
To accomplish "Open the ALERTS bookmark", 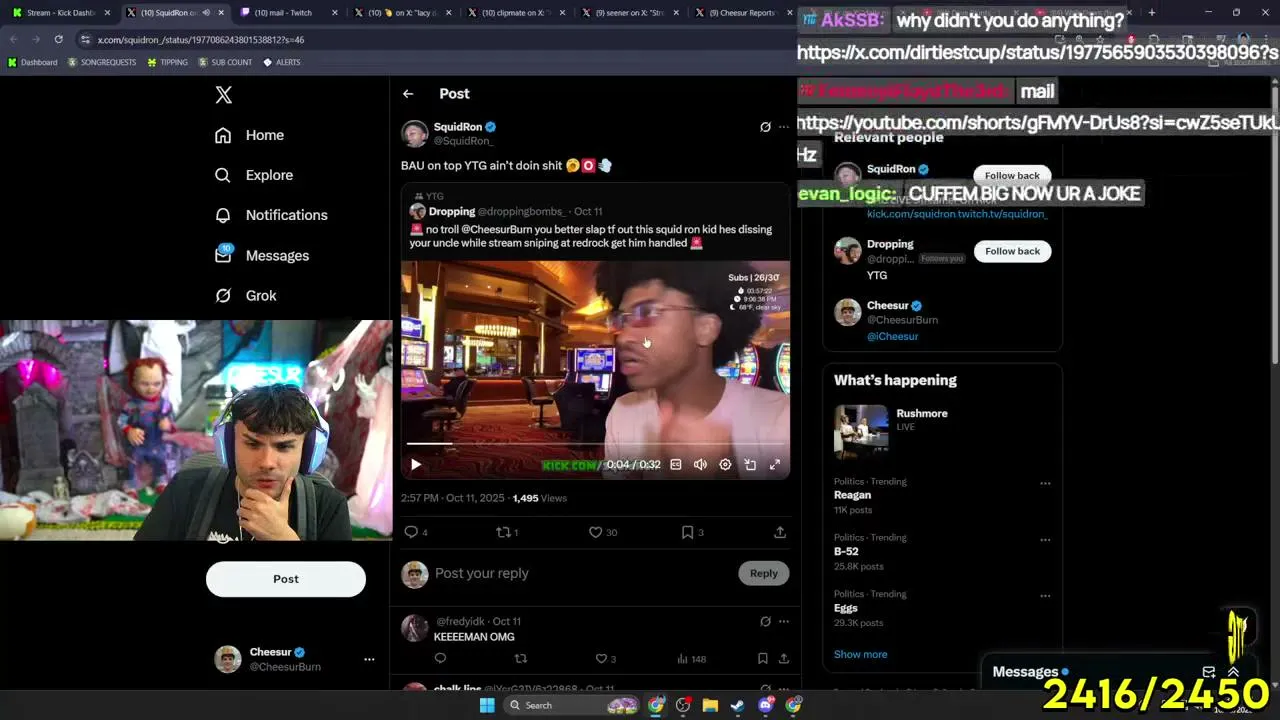I will [281, 62].
